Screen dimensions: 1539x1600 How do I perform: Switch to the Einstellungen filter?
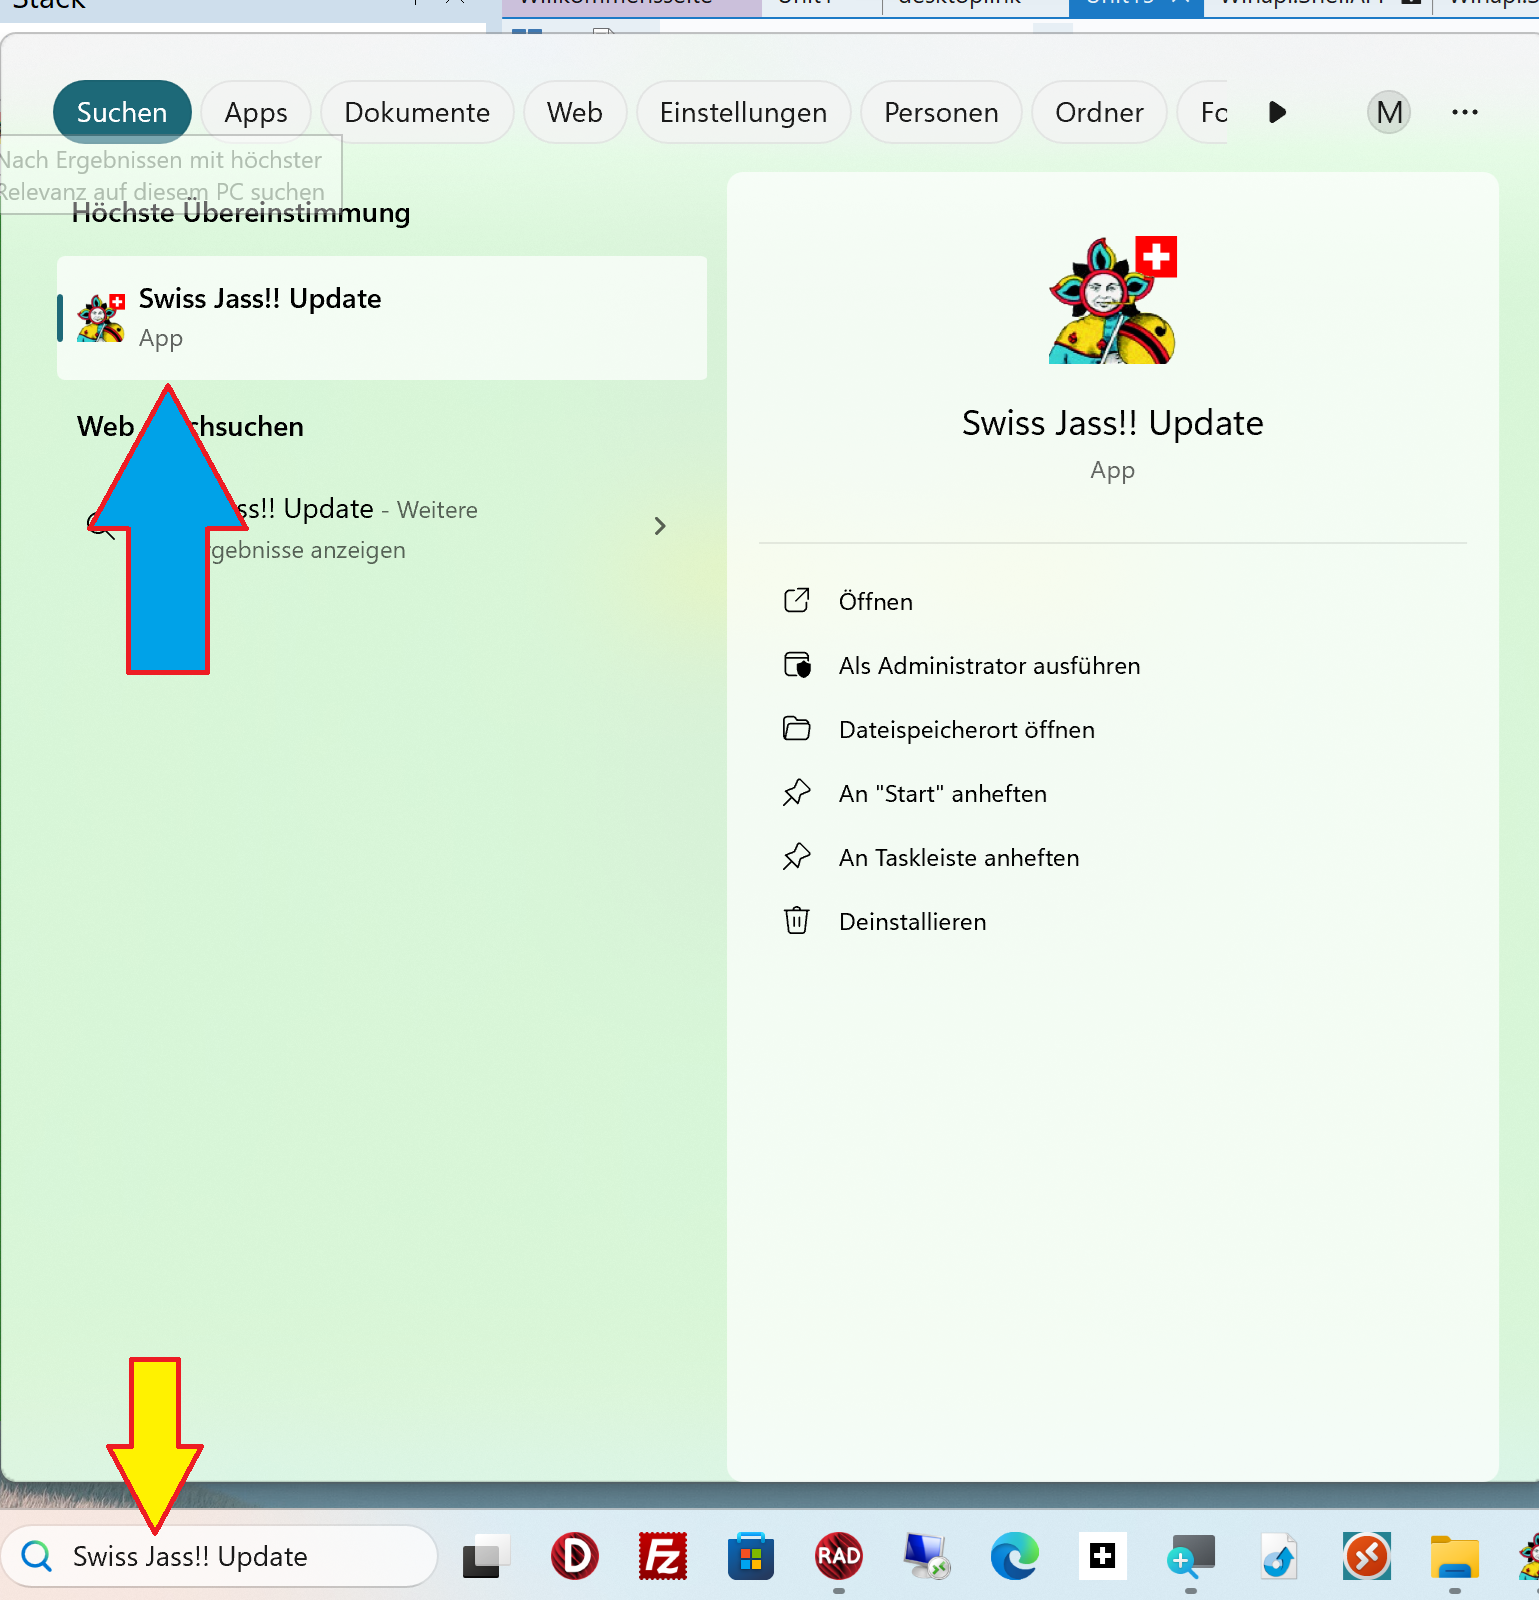pyautogui.click(x=743, y=112)
